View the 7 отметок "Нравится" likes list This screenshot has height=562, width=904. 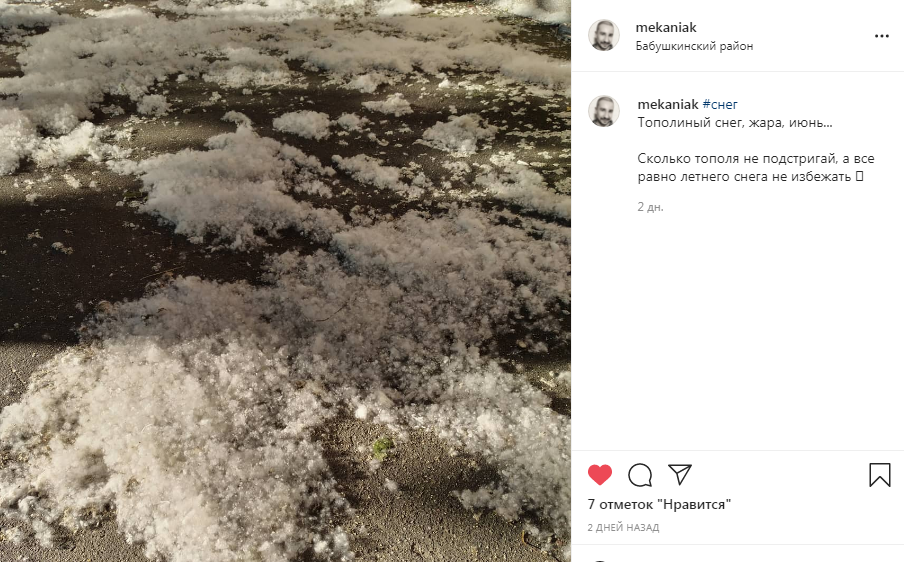(659, 504)
